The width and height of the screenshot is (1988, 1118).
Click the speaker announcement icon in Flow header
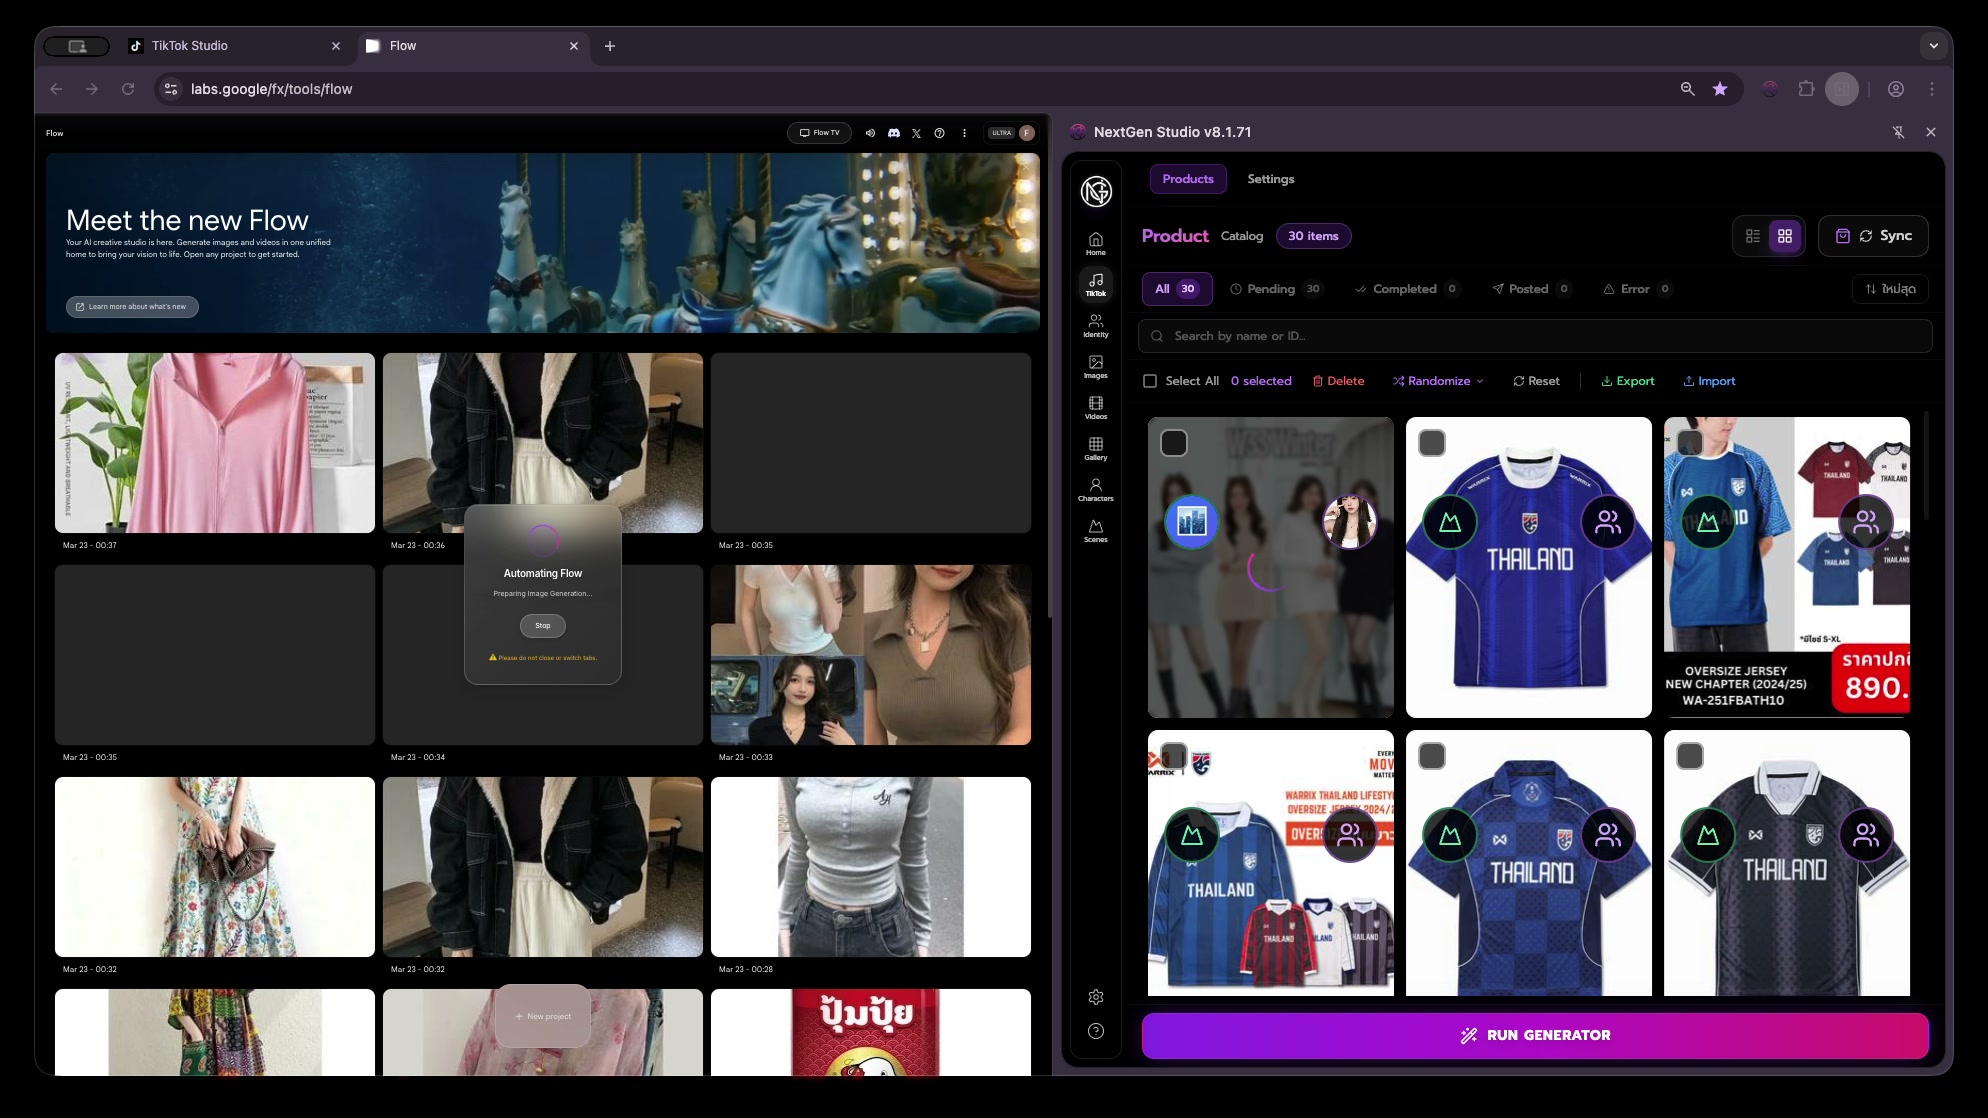(x=870, y=133)
